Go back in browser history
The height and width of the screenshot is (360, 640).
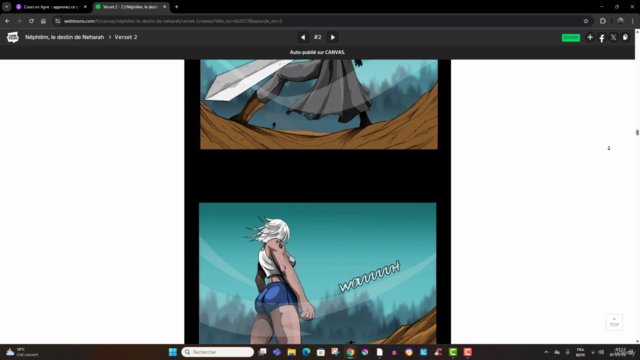(7, 21)
